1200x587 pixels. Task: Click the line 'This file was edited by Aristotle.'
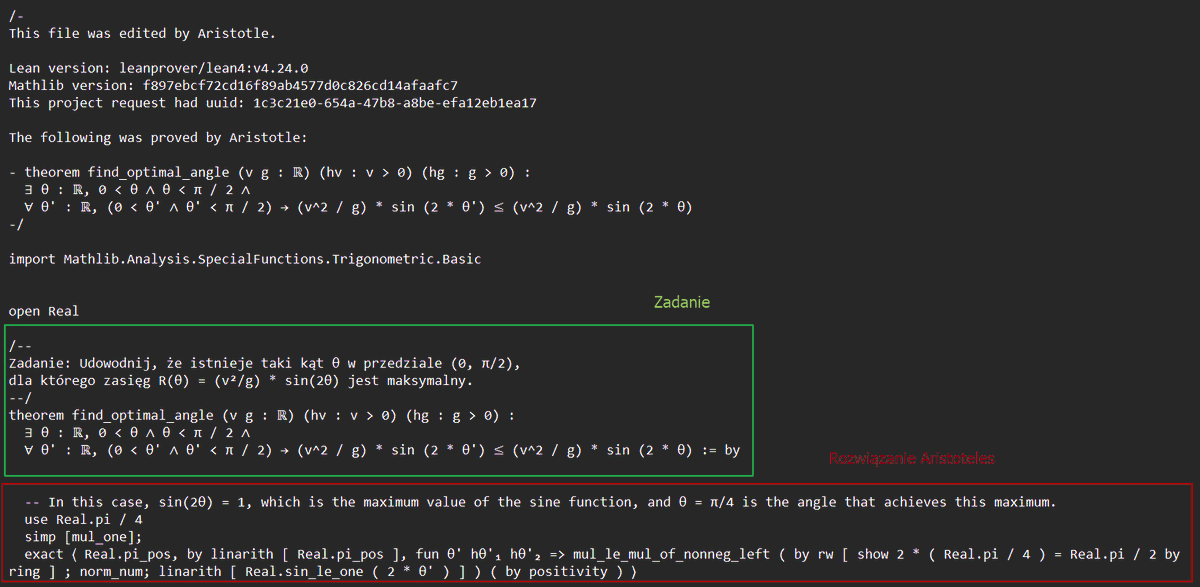pyautogui.click(x=142, y=33)
